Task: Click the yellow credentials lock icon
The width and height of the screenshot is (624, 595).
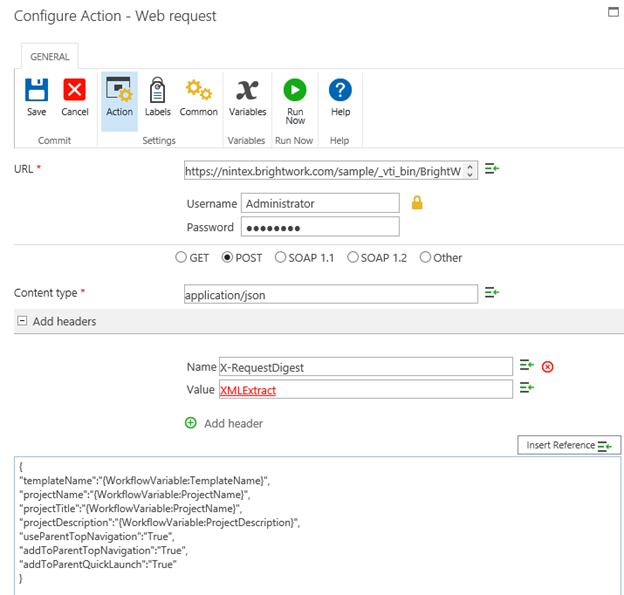Action: coord(417,203)
